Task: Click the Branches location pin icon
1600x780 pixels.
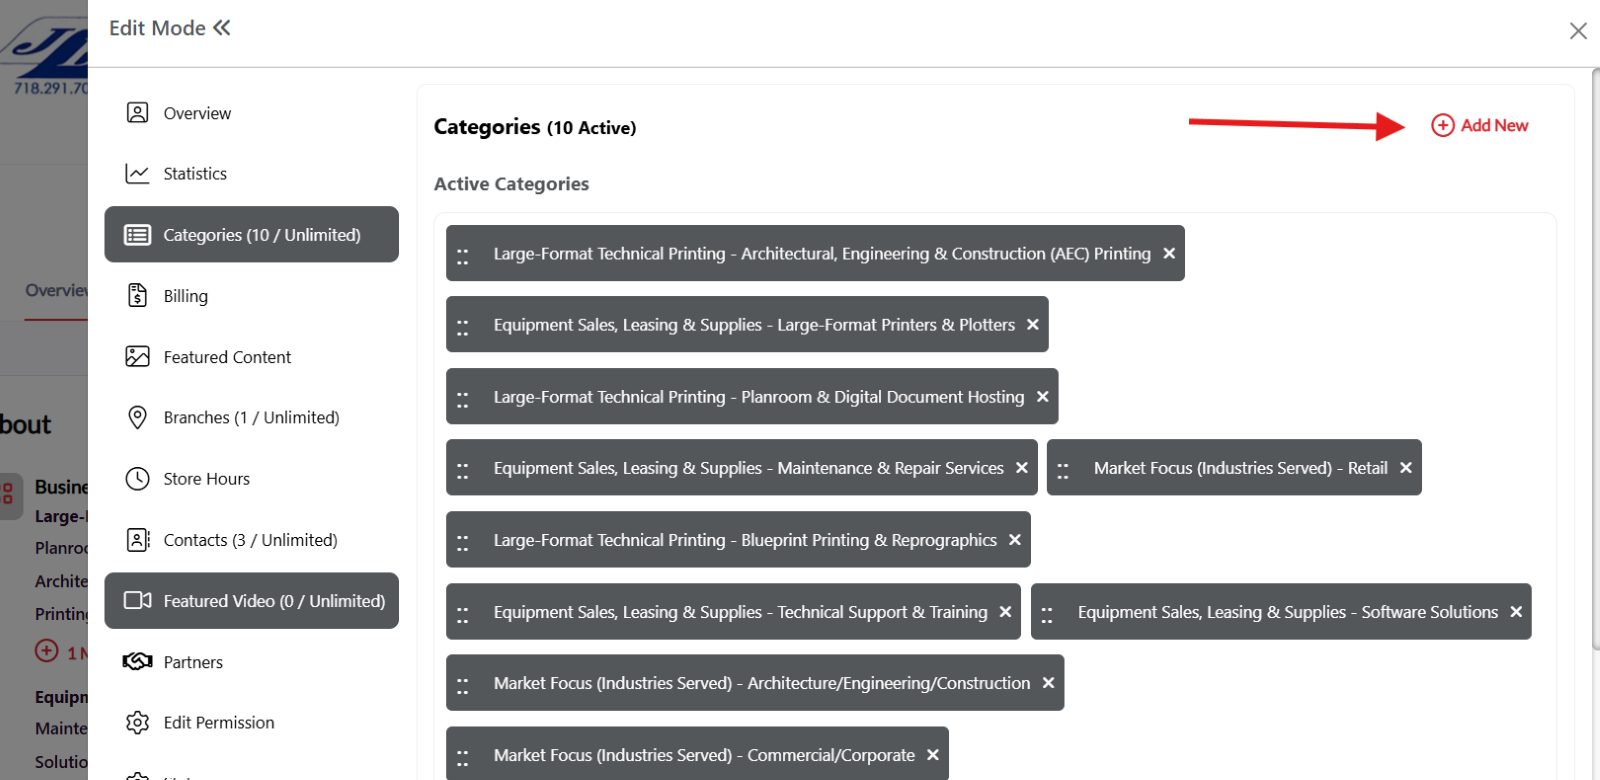Action: point(138,418)
